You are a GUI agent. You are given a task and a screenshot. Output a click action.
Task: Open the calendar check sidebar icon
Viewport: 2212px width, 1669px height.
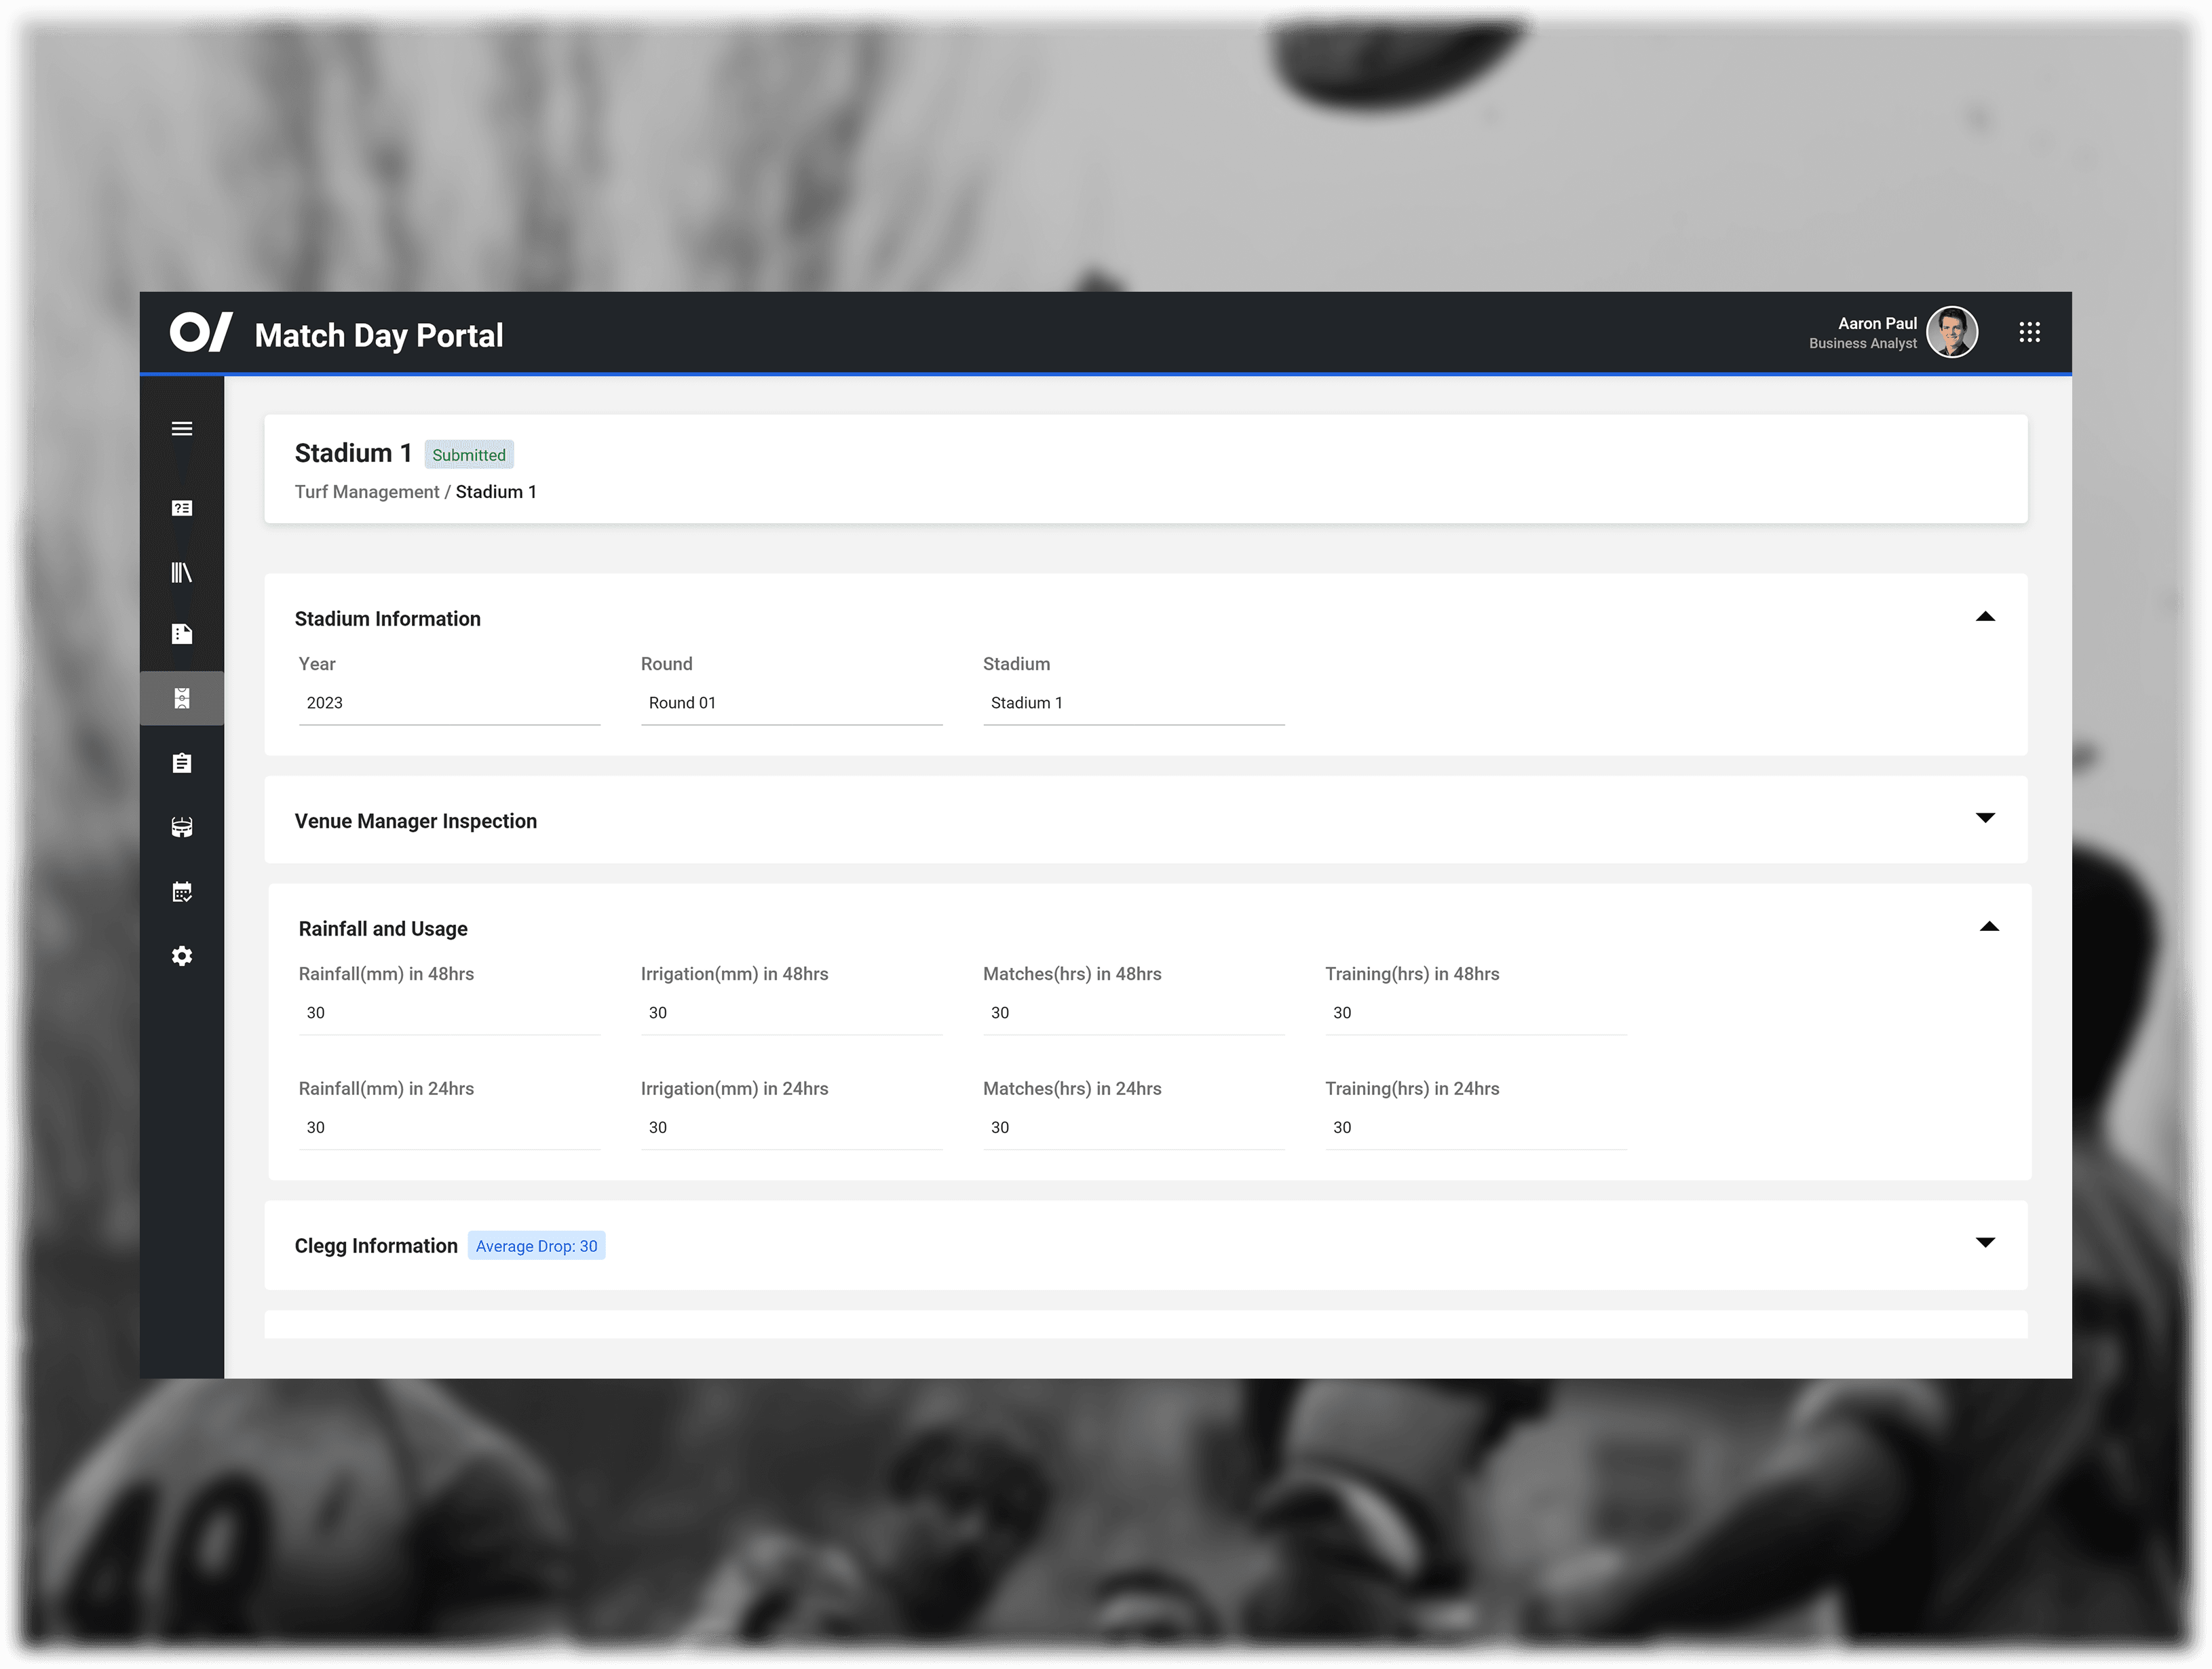tap(182, 892)
